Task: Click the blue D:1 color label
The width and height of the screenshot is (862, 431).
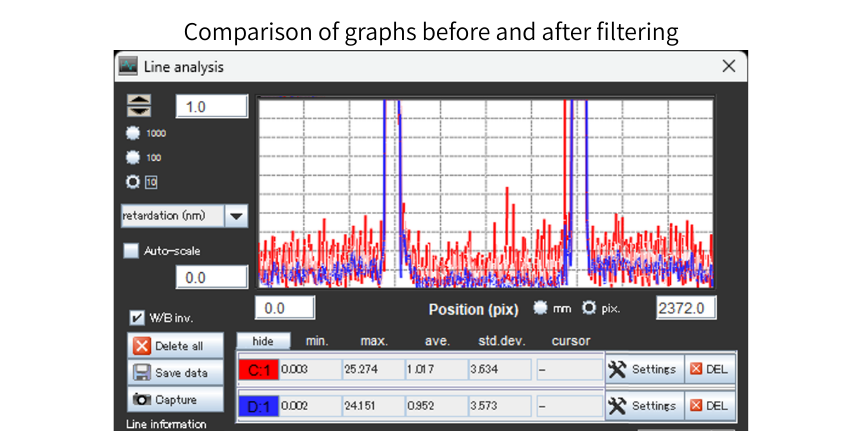Action: coord(259,406)
